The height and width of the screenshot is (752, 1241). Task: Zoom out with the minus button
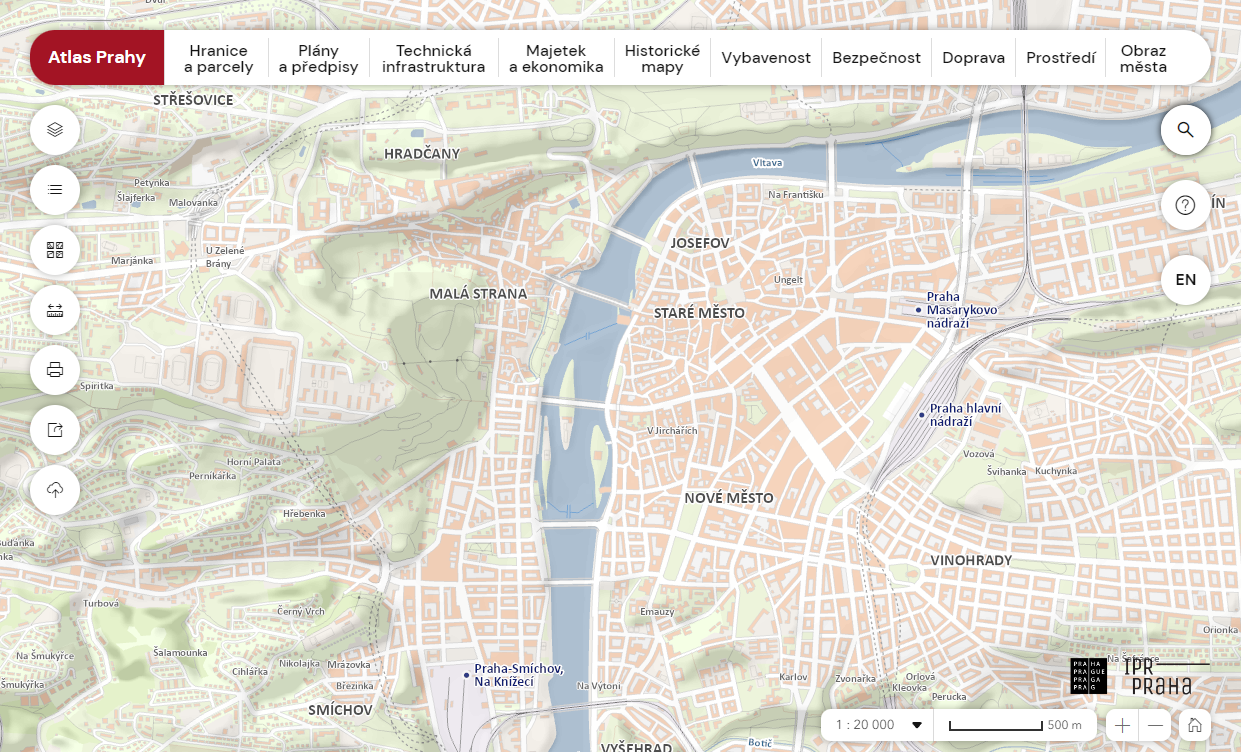(1155, 725)
